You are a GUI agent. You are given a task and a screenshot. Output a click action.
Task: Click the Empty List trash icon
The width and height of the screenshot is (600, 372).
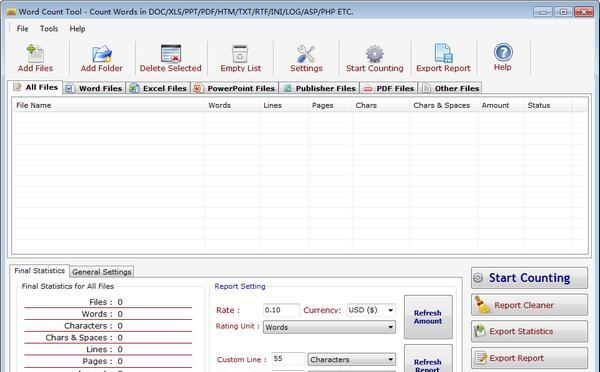coord(240,53)
